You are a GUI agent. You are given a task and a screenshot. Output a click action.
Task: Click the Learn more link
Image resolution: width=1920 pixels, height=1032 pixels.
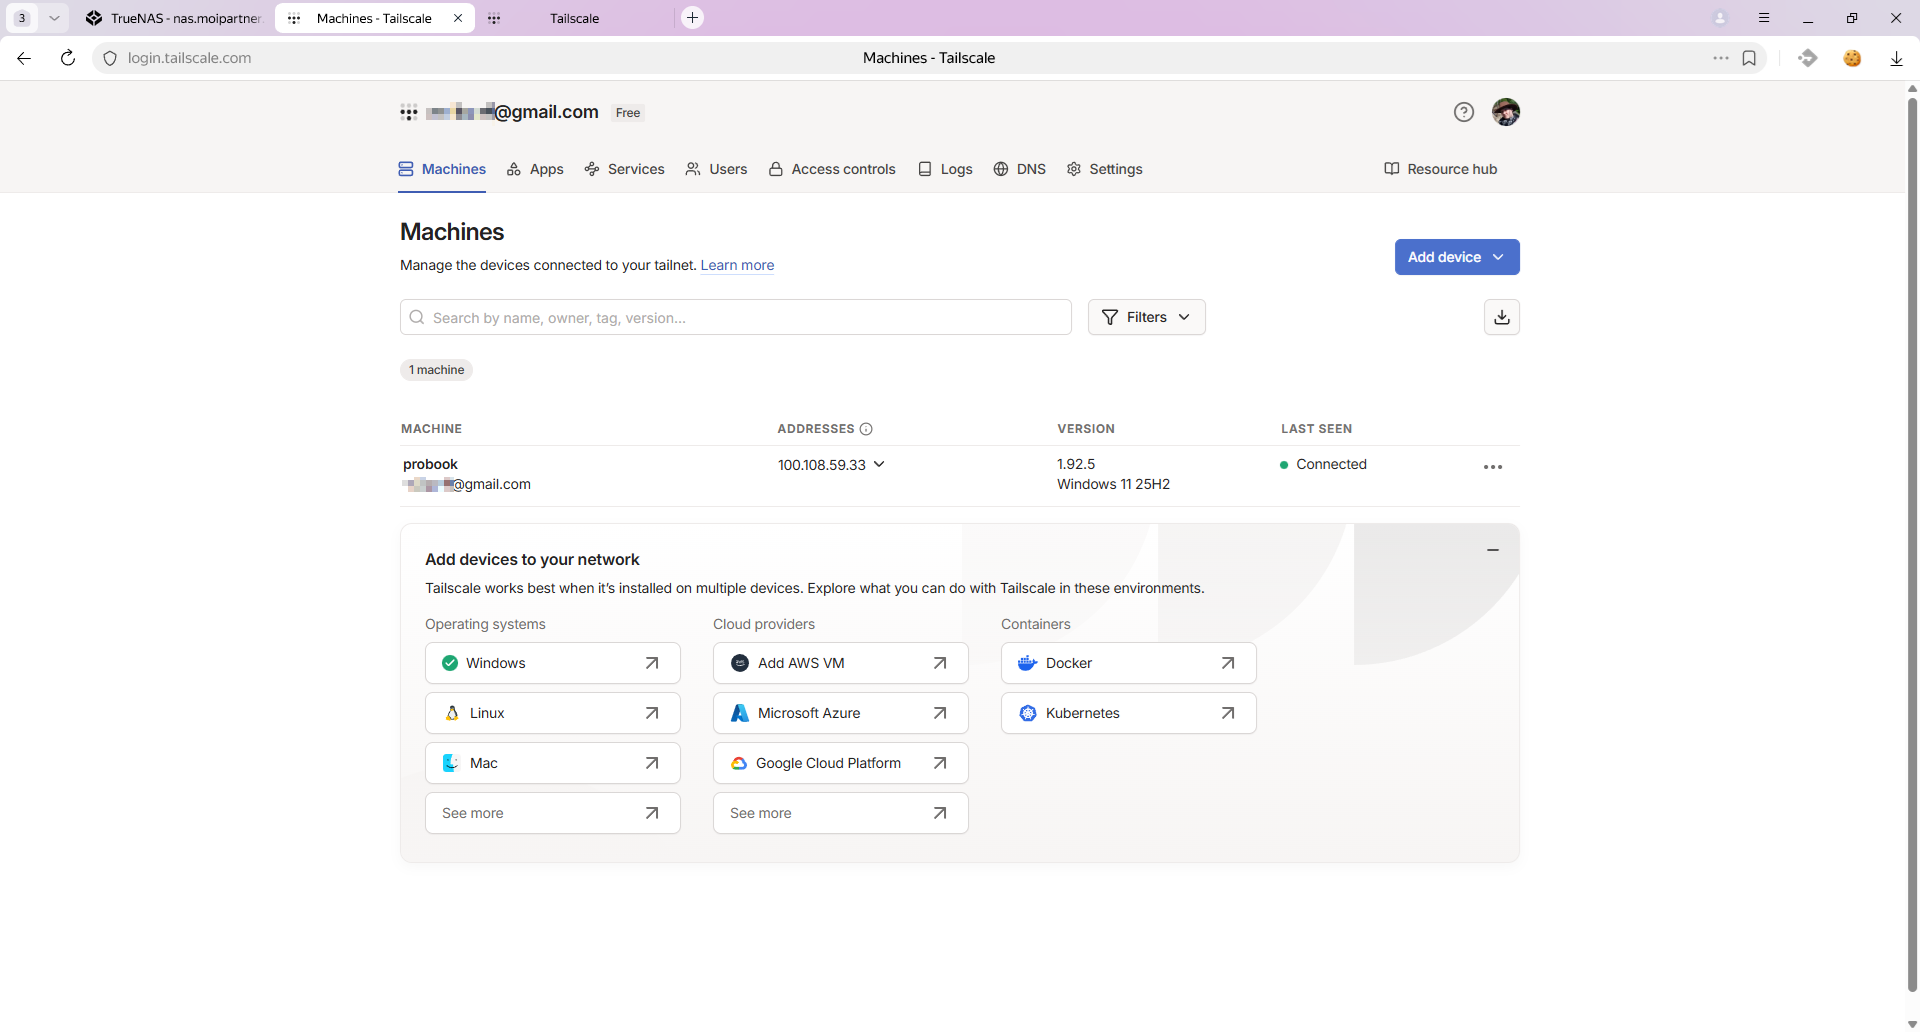(737, 265)
